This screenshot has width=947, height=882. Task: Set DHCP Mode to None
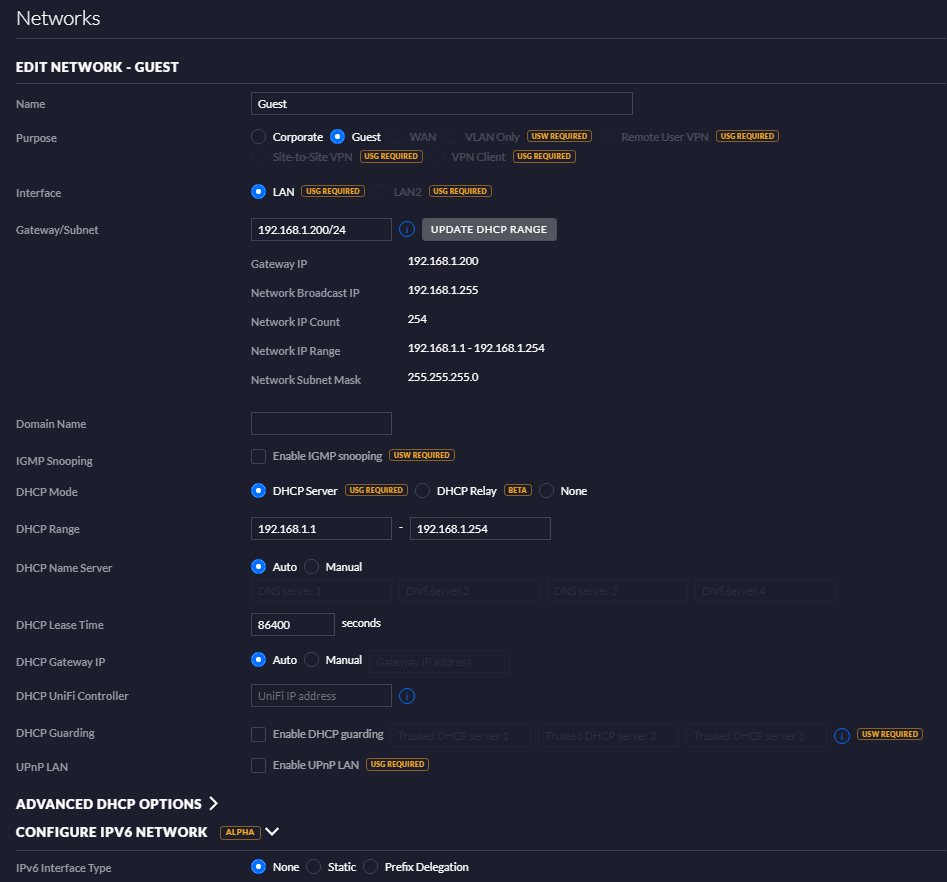coord(547,491)
